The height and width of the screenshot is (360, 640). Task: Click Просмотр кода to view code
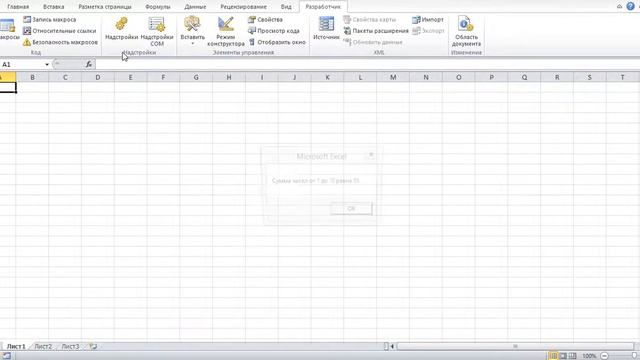(x=273, y=31)
